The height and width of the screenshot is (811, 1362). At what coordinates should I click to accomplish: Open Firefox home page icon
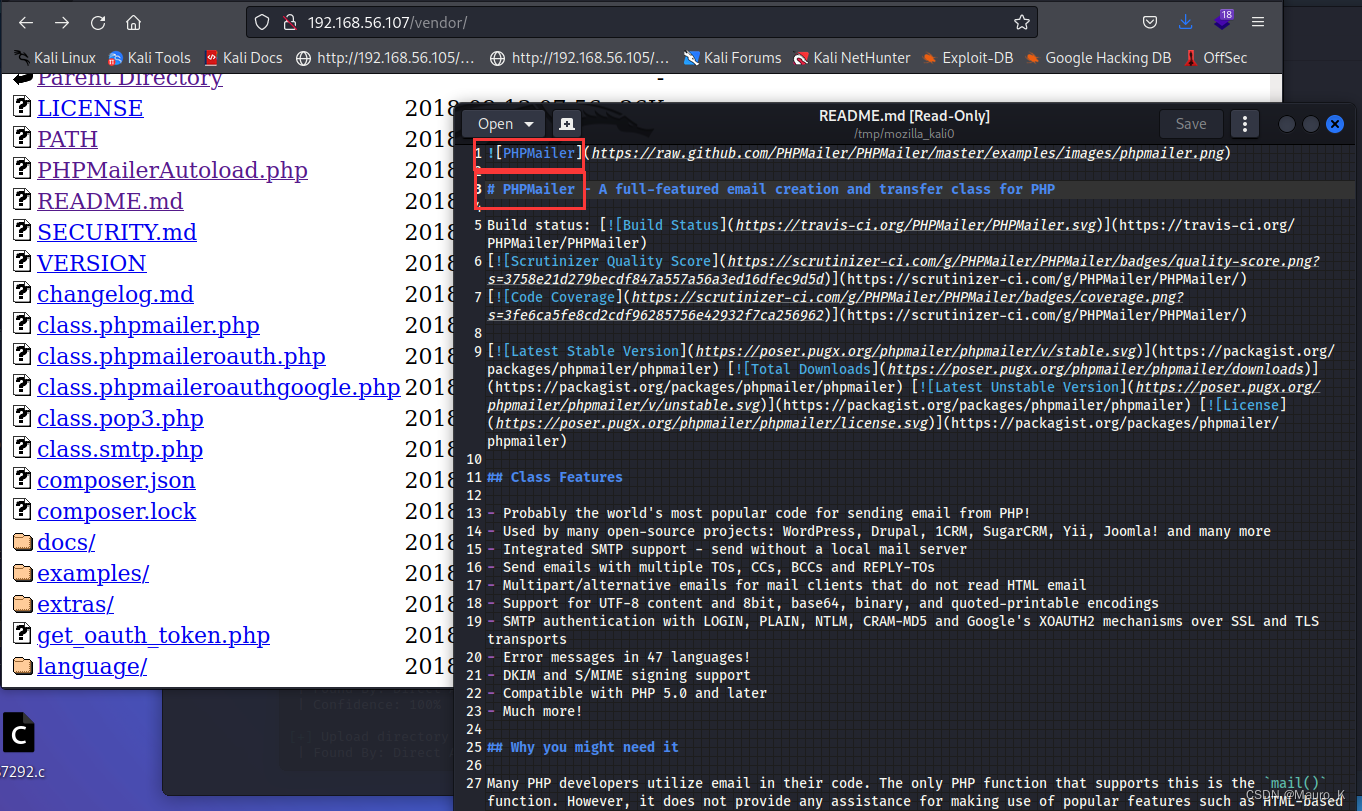pos(133,22)
